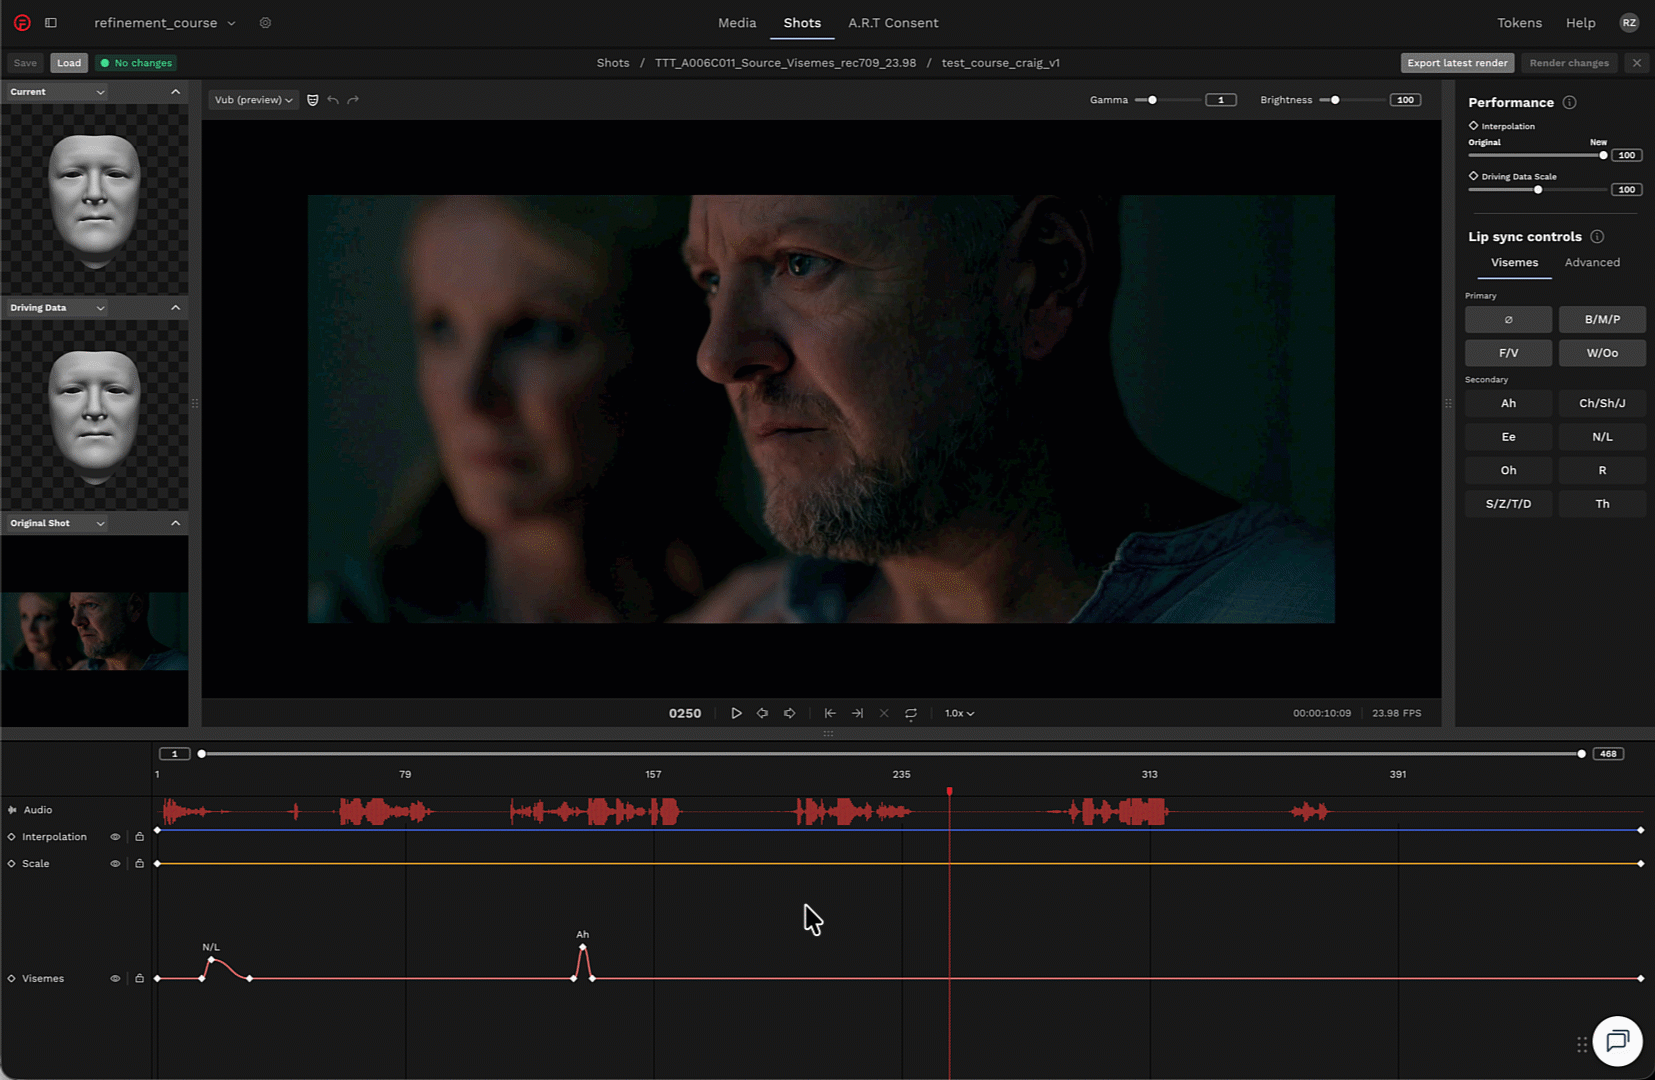This screenshot has height=1080, width=1655.
Task: Switch to the Shots tab
Action: tap(802, 23)
